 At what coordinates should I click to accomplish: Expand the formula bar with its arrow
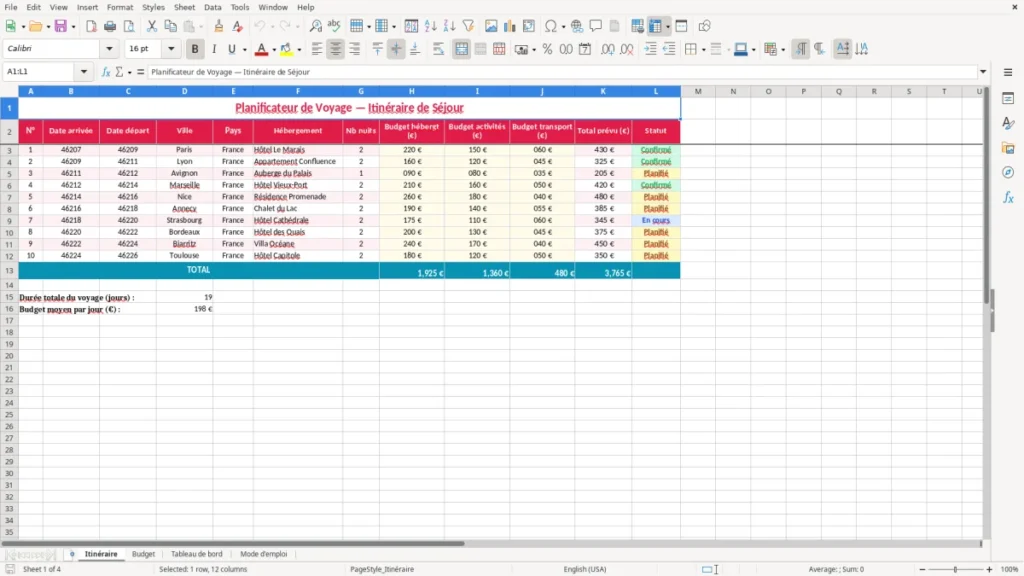[983, 72]
